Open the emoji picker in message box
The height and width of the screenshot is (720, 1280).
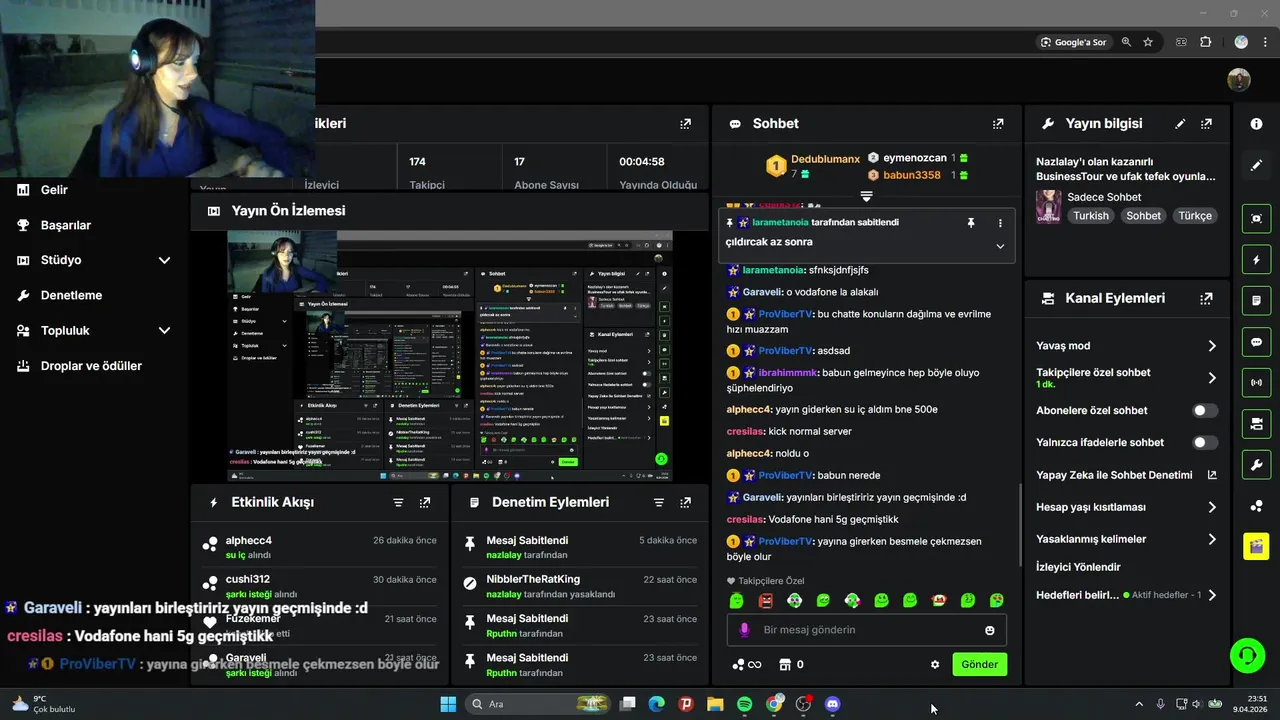(990, 630)
